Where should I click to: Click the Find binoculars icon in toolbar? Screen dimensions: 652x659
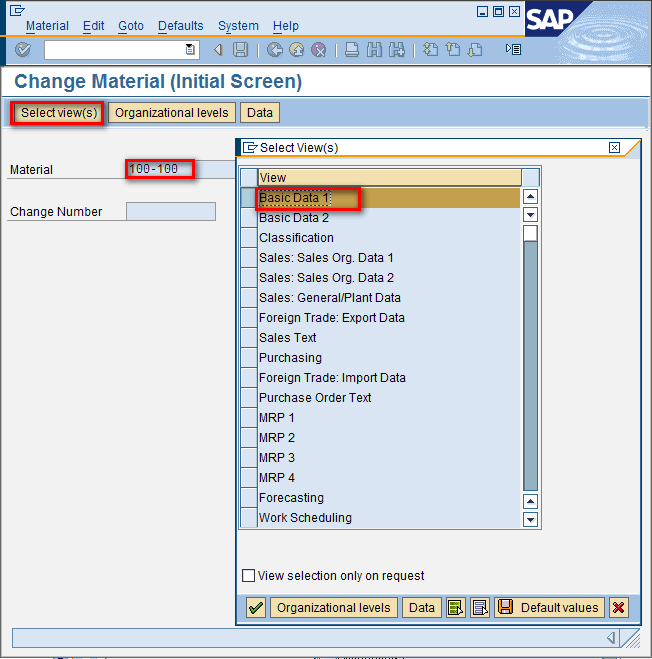tap(375, 50)
